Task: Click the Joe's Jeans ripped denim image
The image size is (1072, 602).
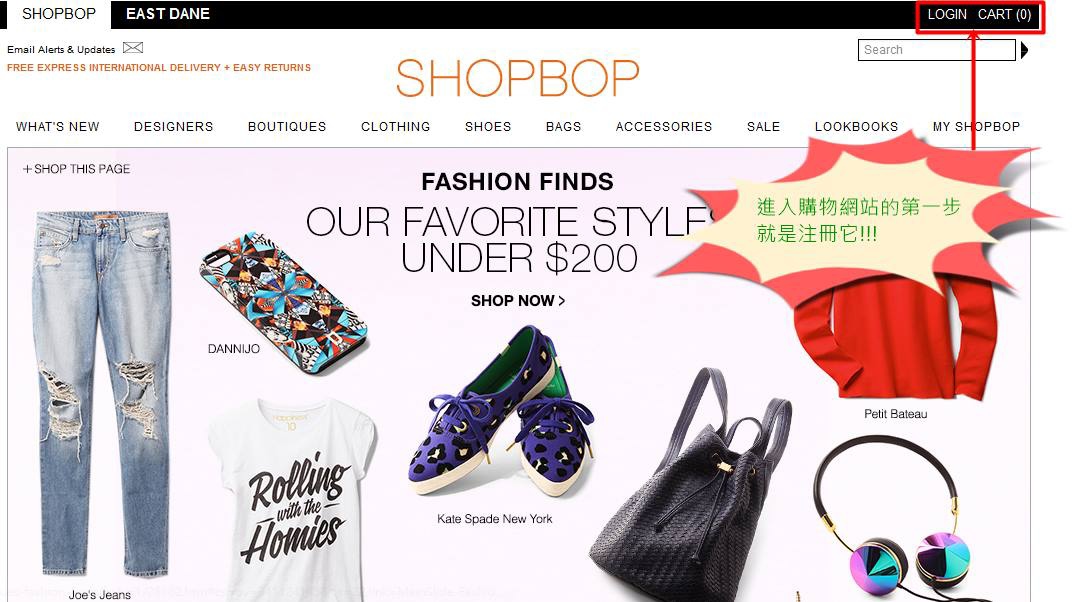Action: pos(102,394)
